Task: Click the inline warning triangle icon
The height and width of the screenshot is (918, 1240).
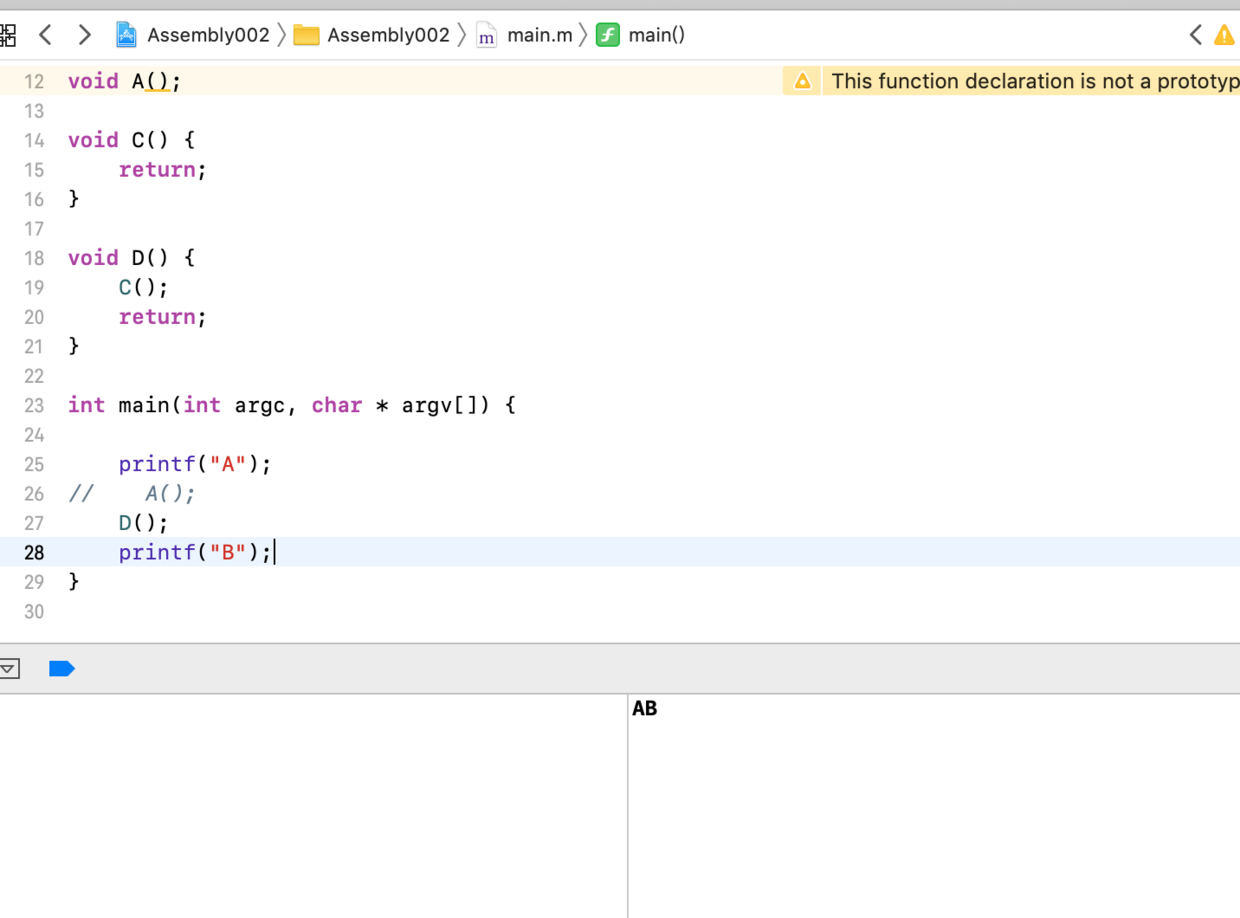Action: point(802,81)
